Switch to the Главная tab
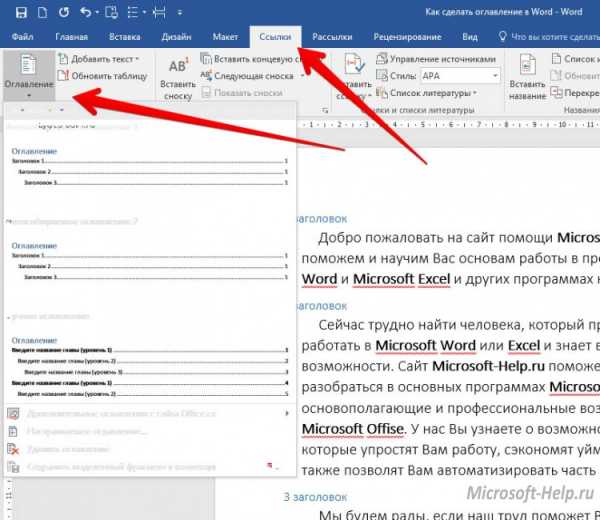Image resolution: width=600 pixels, height=520 pixels. (x=72, y=37)
